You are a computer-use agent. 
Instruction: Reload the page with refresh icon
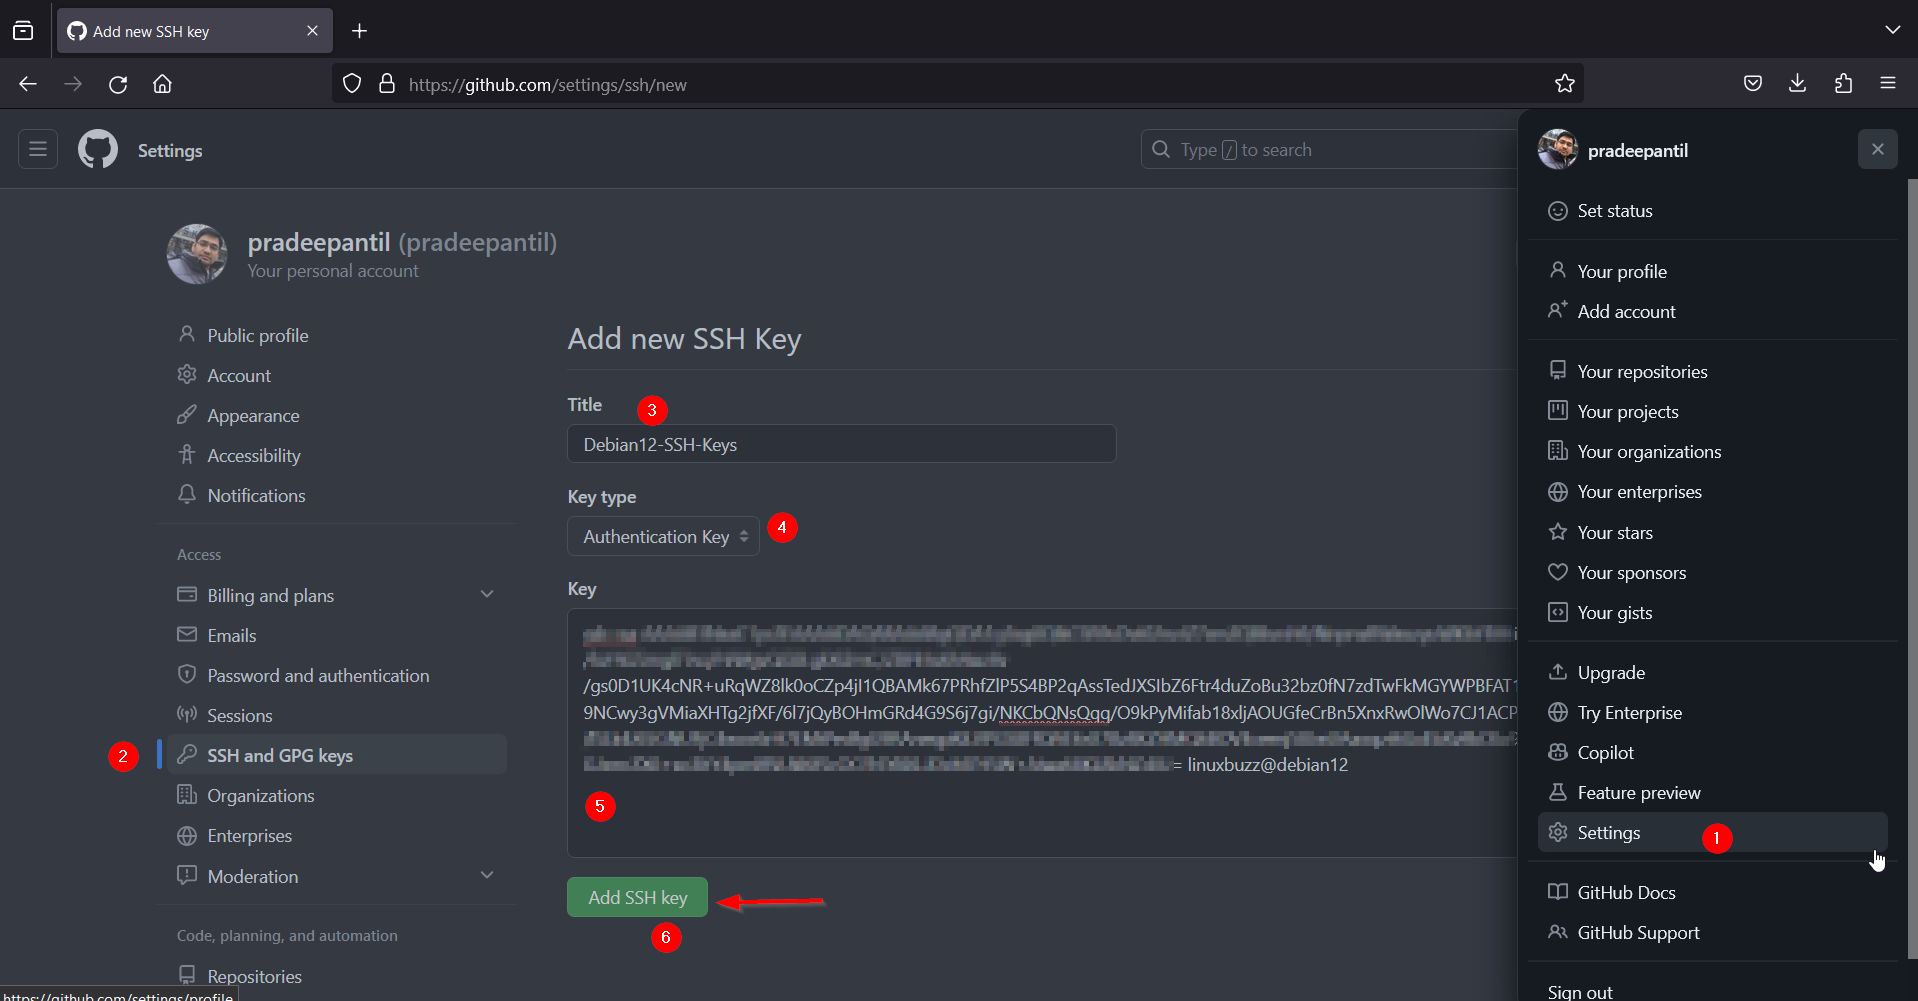tap(118, 84)
